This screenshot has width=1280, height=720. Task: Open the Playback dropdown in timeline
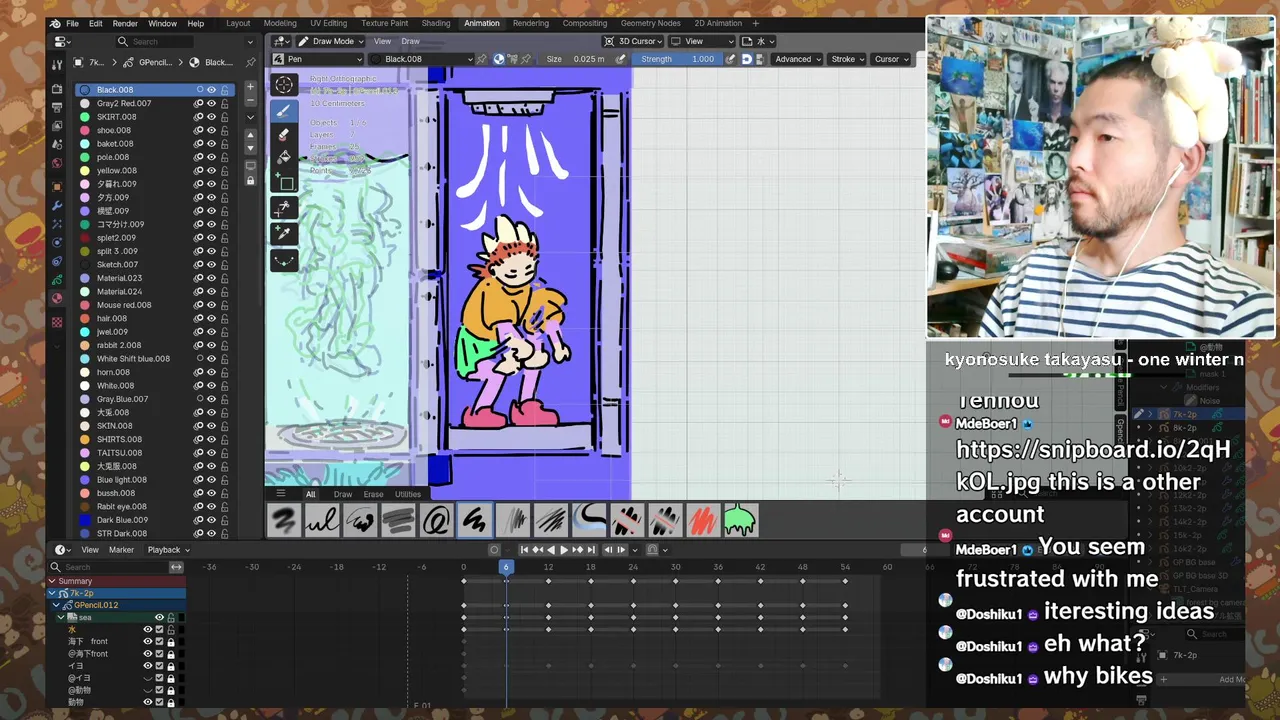(168, 549)
